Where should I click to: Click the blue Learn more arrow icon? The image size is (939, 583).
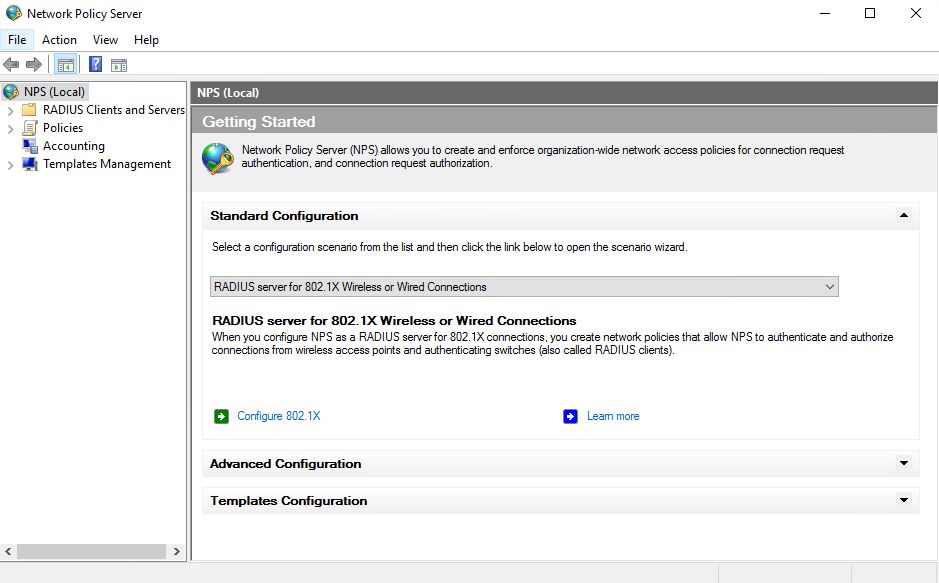[571, 416]
